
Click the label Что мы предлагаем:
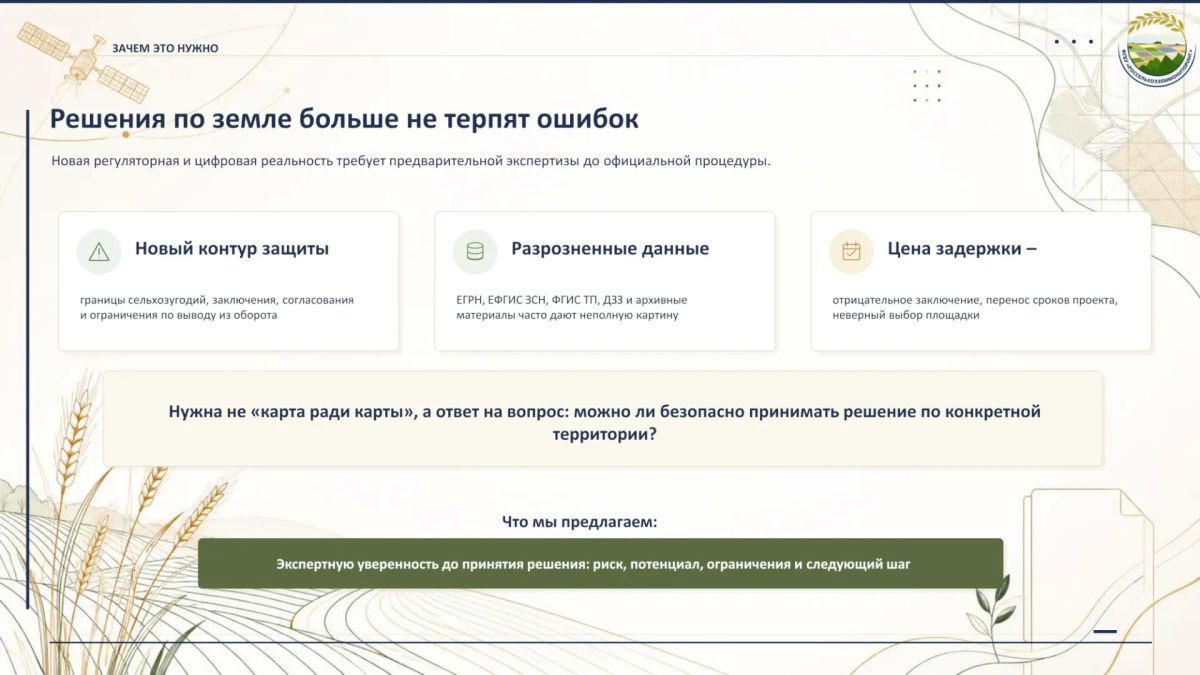(579, 522)
